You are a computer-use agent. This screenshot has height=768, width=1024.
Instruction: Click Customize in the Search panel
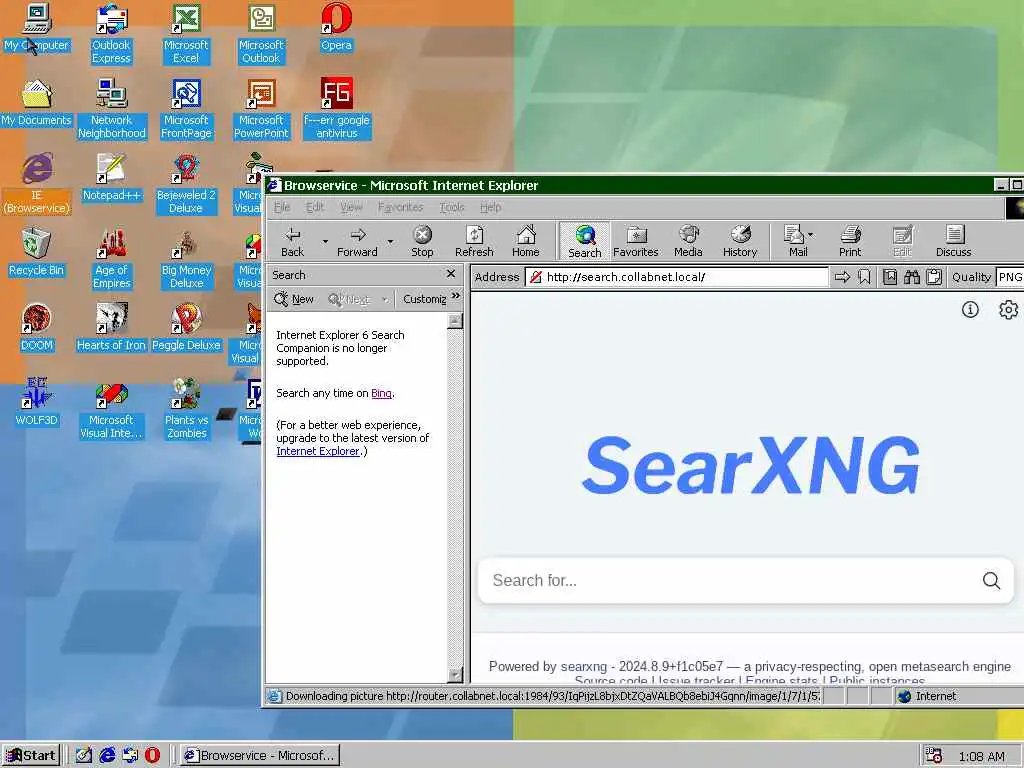tap(424, 299)
